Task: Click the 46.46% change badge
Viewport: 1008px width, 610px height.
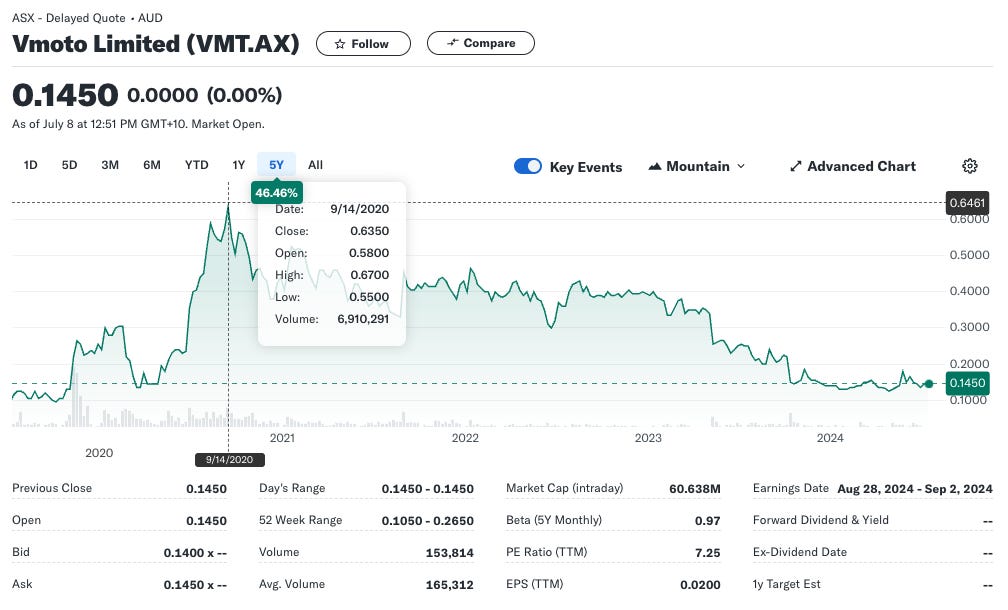Action: click(276, 193)
